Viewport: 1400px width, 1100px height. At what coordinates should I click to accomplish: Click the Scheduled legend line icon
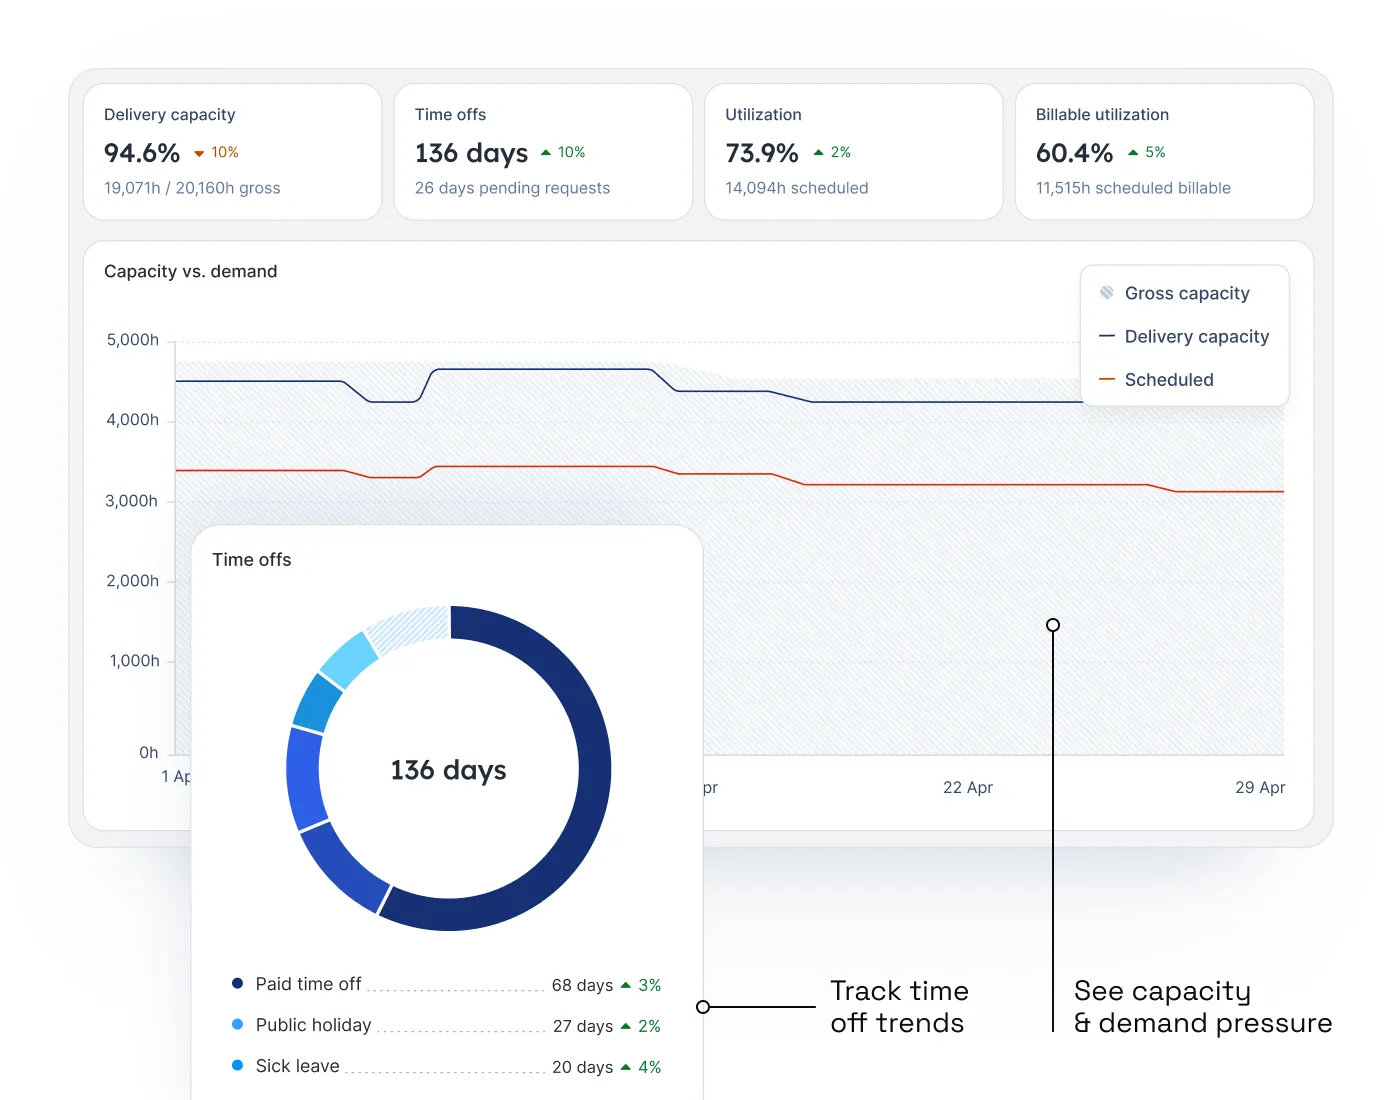click(1106, 379)
